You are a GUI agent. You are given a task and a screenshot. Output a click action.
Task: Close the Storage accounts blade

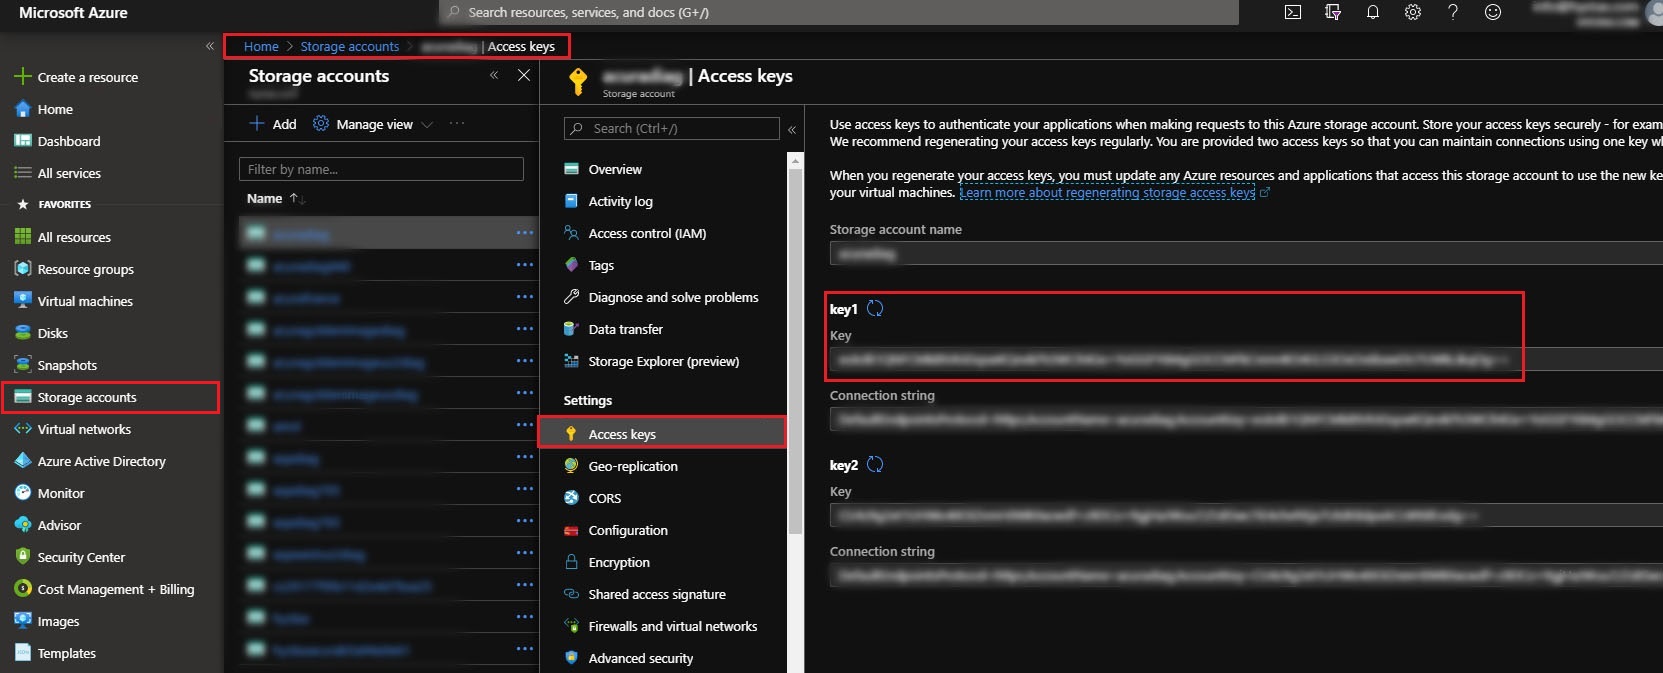click(524, 75)
